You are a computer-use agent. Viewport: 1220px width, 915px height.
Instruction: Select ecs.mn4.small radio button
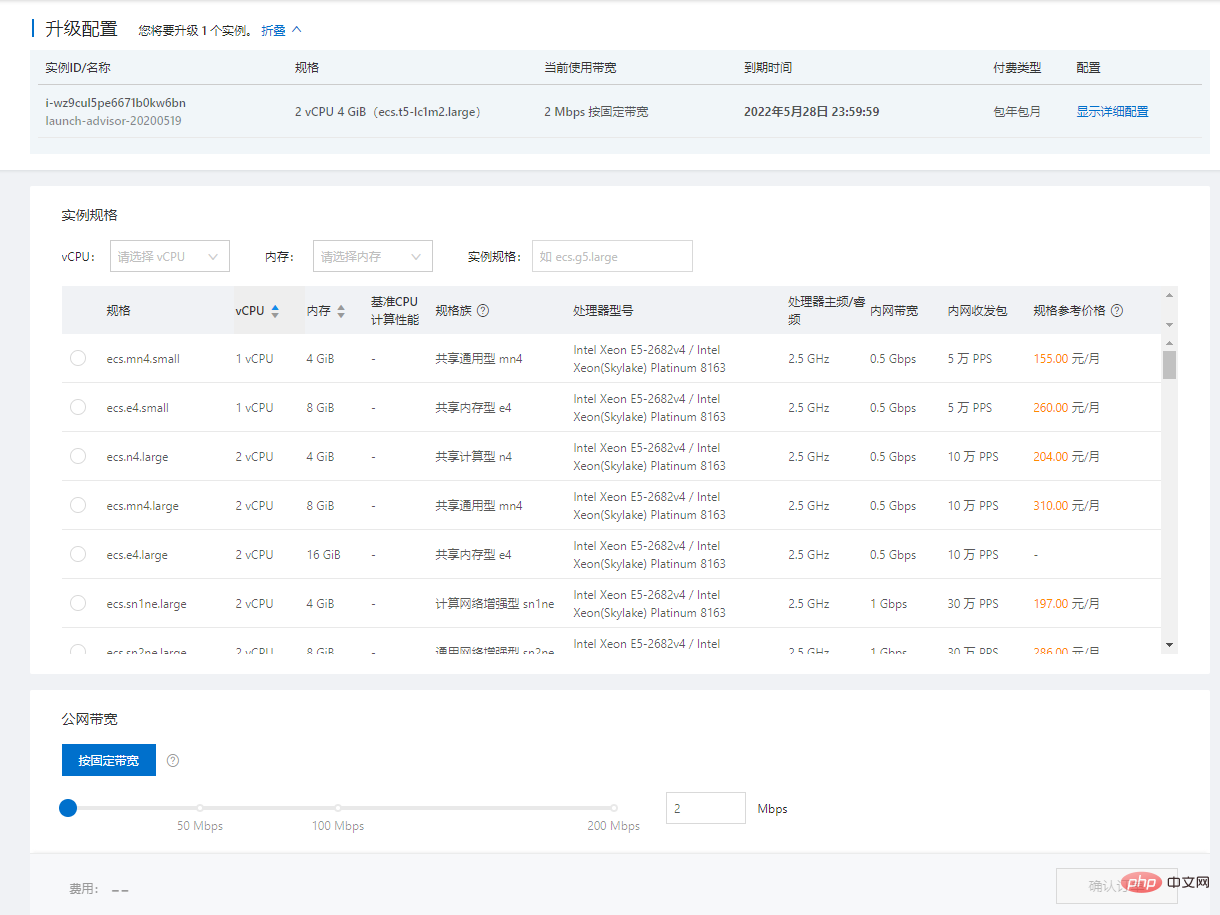(78, 358)
